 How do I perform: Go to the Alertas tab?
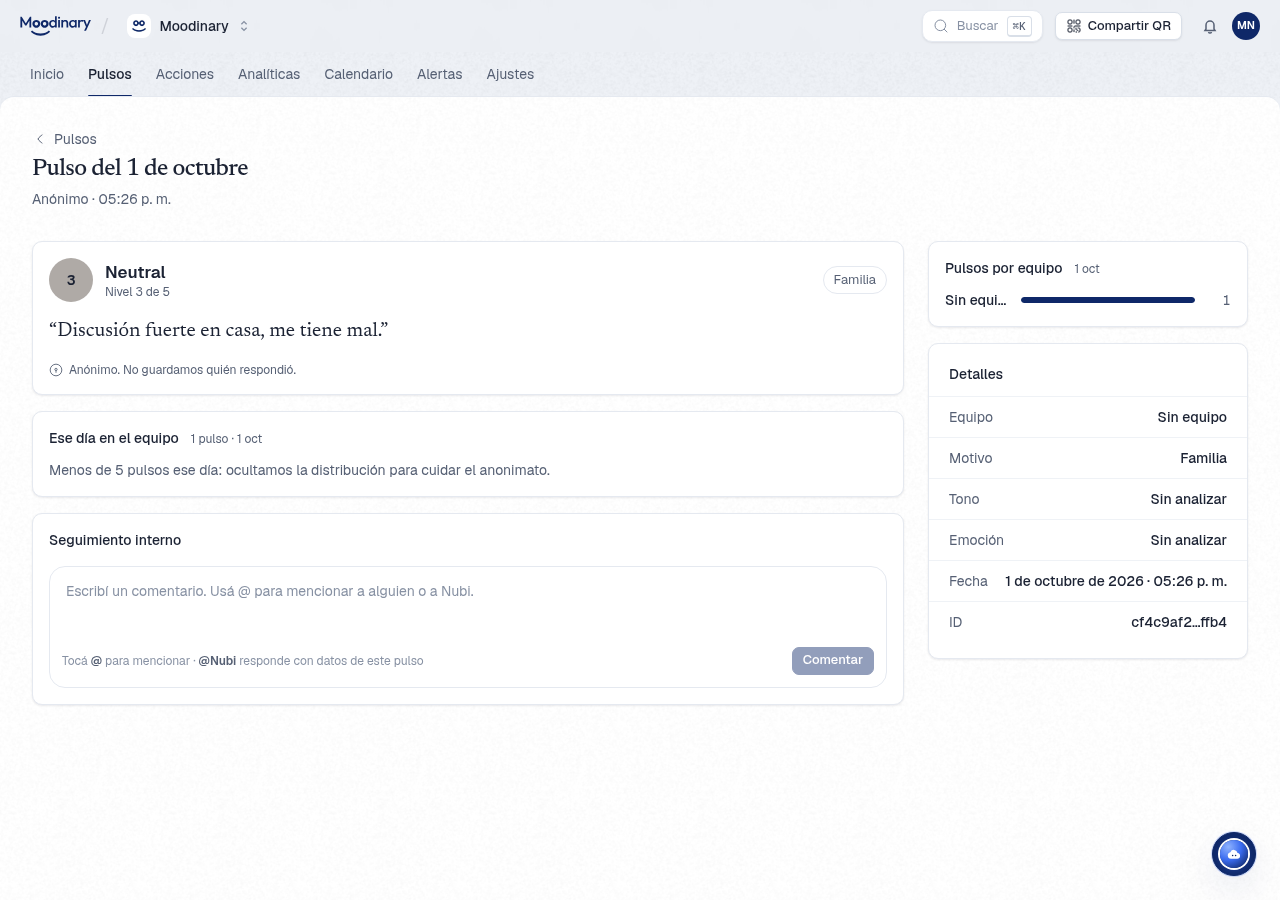pos(440,74)
